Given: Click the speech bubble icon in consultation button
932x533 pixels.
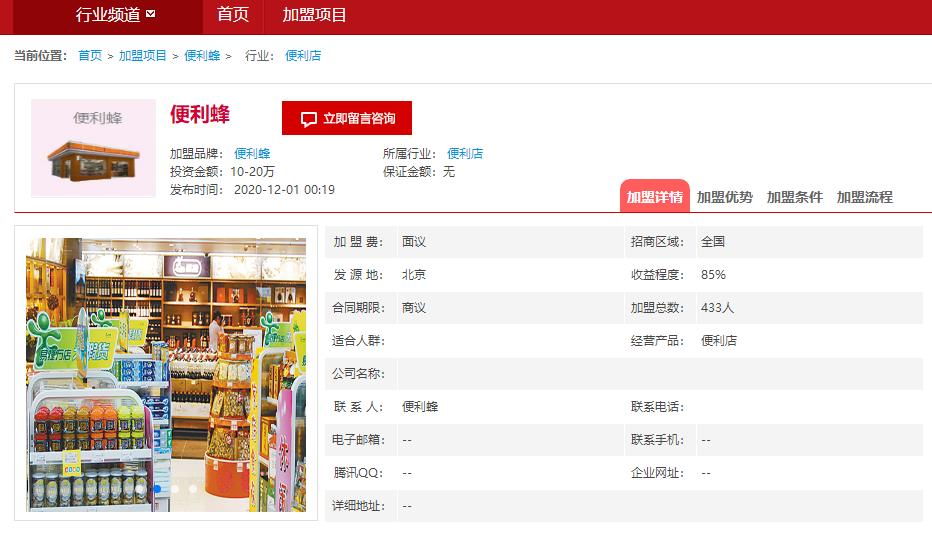Looking at the screenshot, I should pos(308,119).
